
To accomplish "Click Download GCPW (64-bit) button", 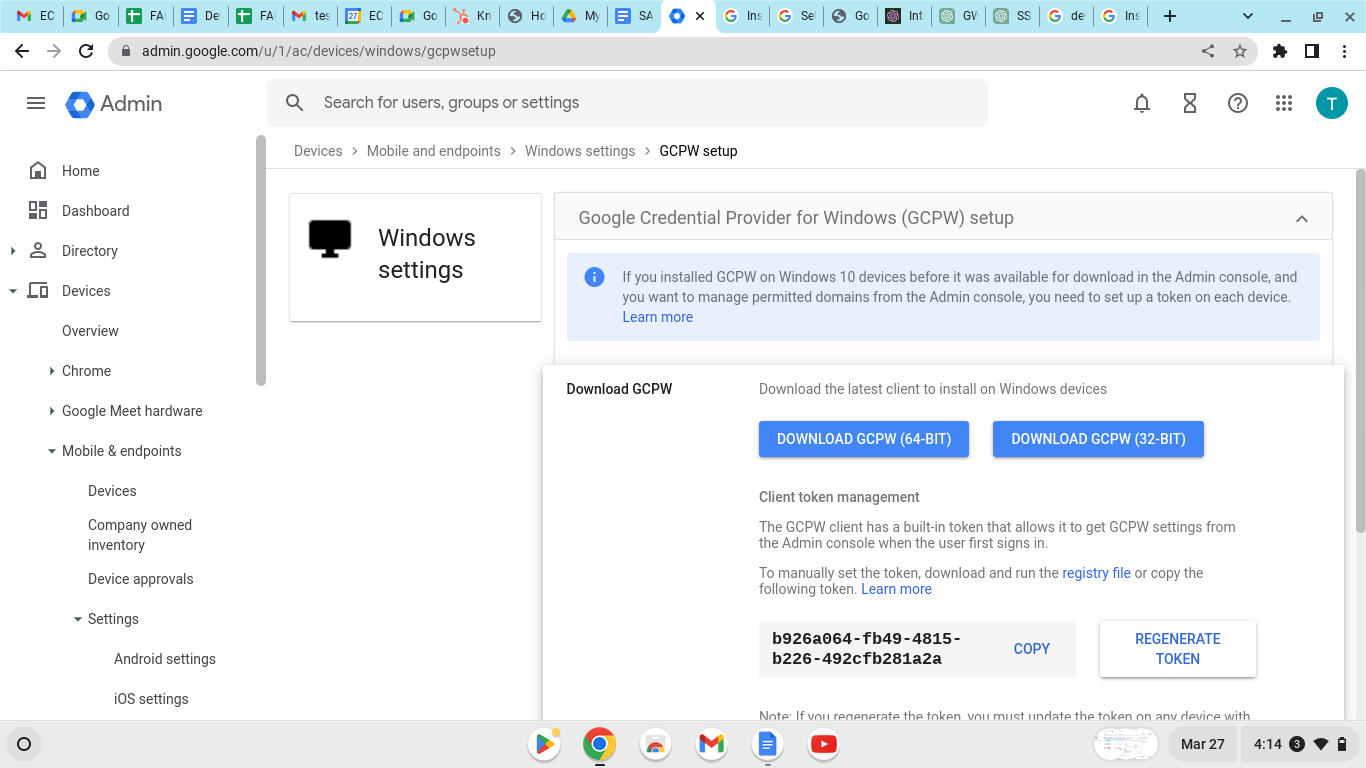I will pyautogui.click(x=864, y=439).
